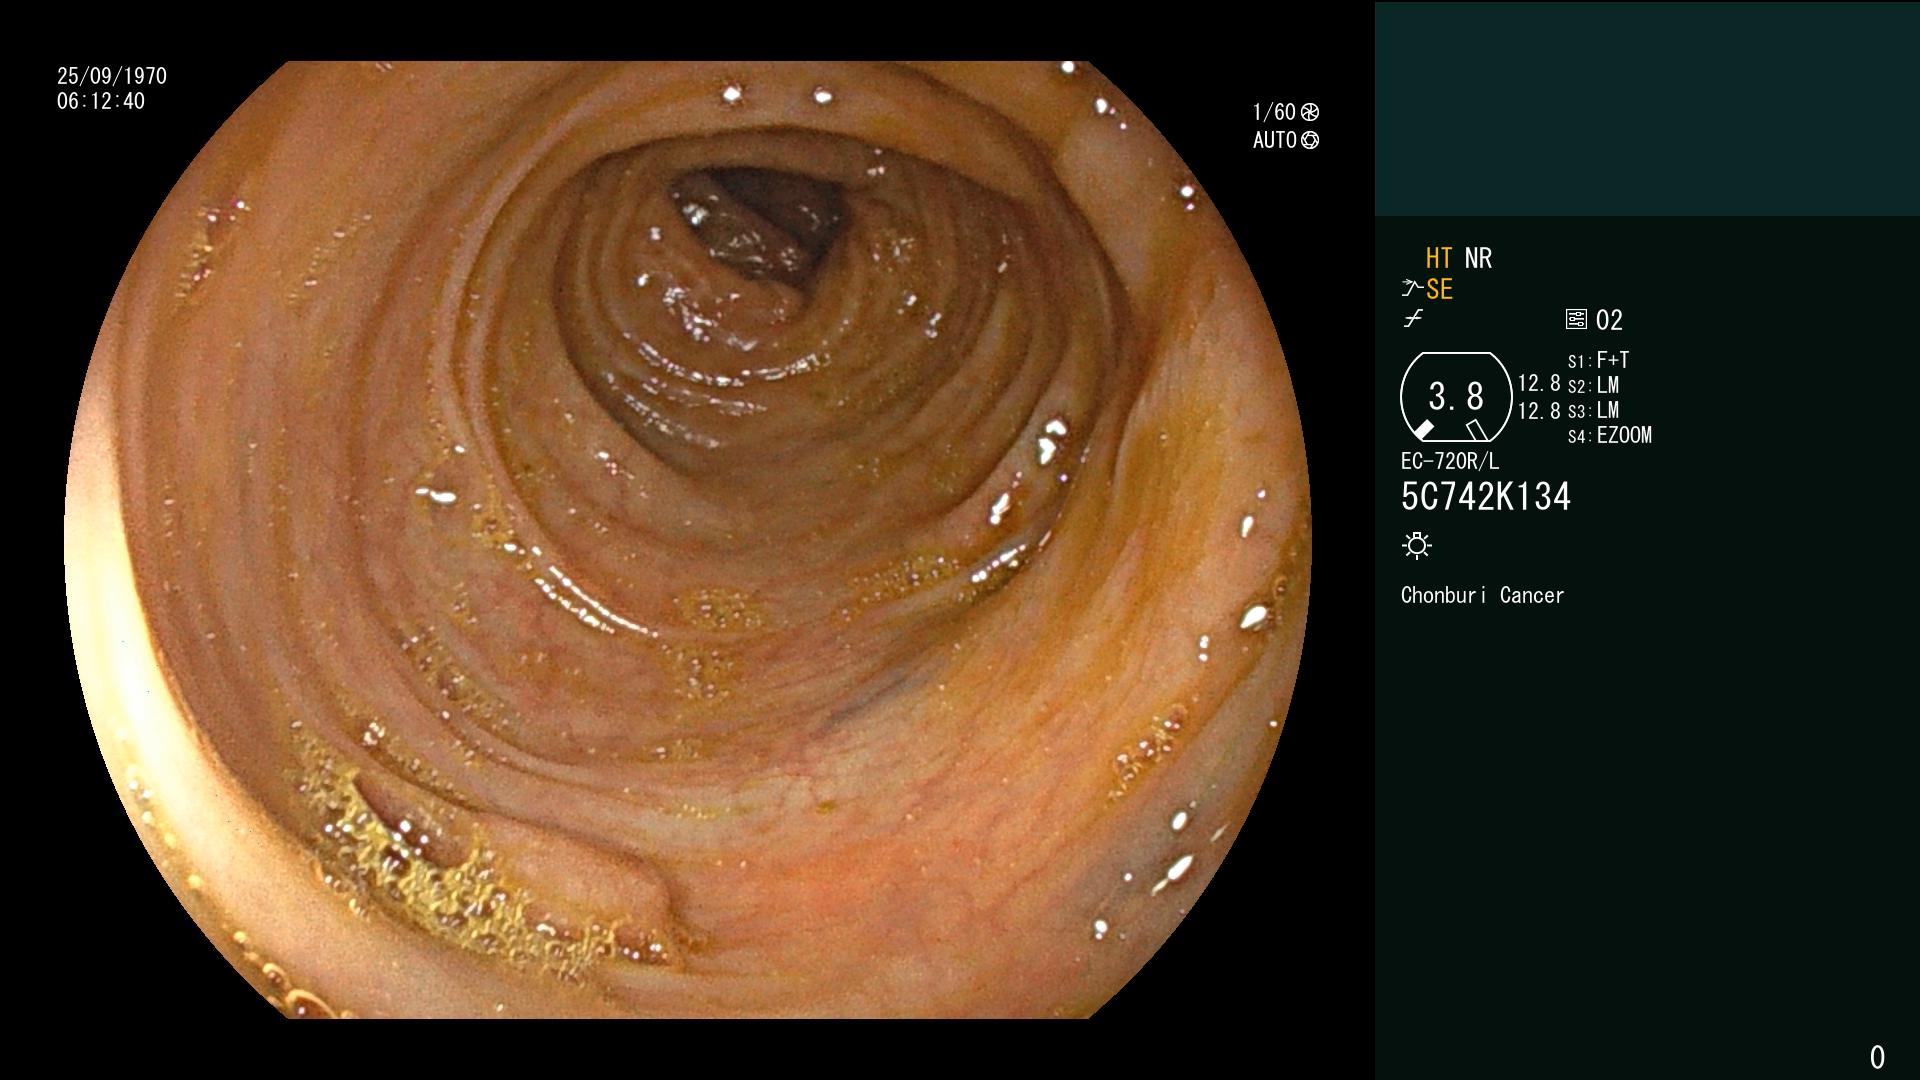
Task: Click the iris icon next to AUTO
Action: (1310, 140)
